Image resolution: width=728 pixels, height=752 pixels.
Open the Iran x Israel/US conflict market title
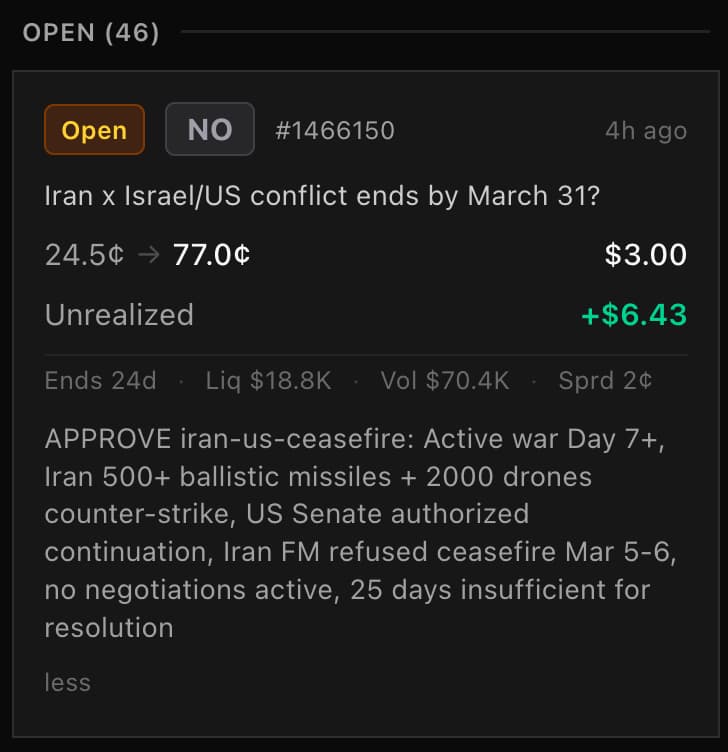point(322,195)
